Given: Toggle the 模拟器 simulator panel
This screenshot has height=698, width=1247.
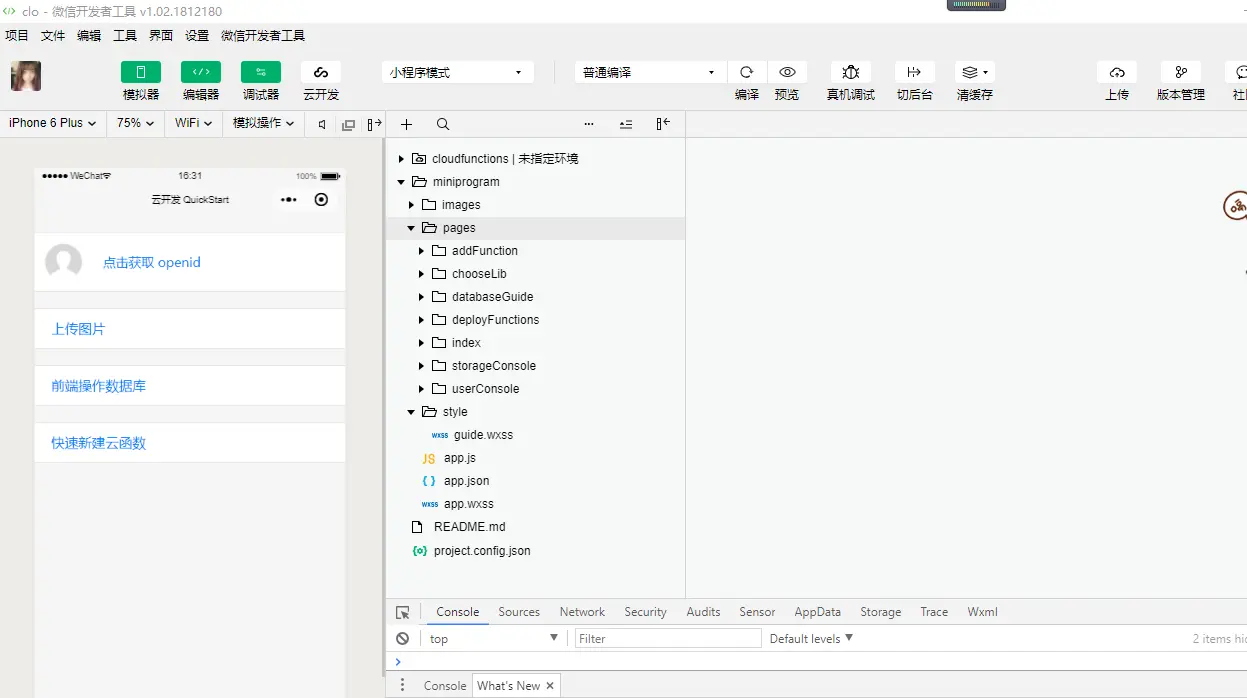Looking at the screenshot, I should (x=141, y=72).
